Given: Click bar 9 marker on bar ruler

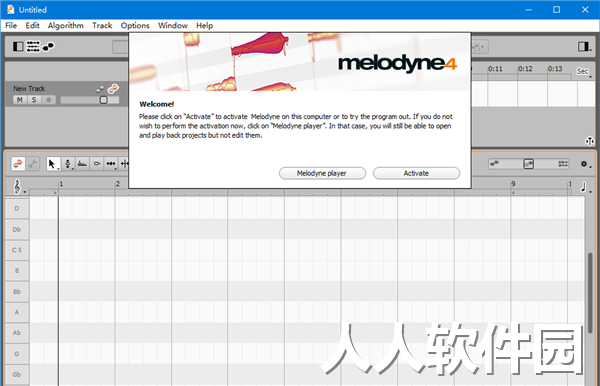Looking at the screenshot, I should [513, 184].
